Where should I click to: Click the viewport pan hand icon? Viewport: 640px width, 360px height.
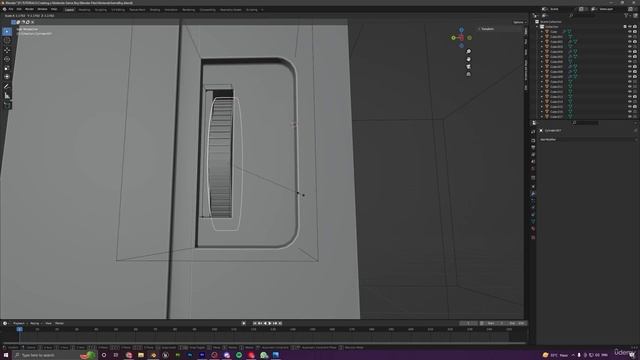(469, 59)
